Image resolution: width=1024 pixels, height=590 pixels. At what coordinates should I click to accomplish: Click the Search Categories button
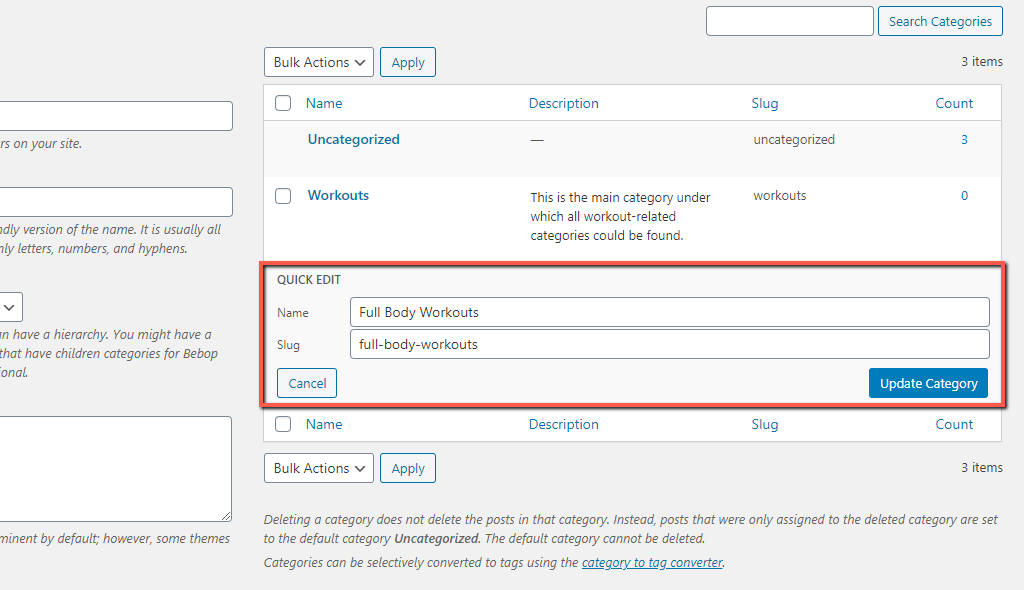pos(940,21)
